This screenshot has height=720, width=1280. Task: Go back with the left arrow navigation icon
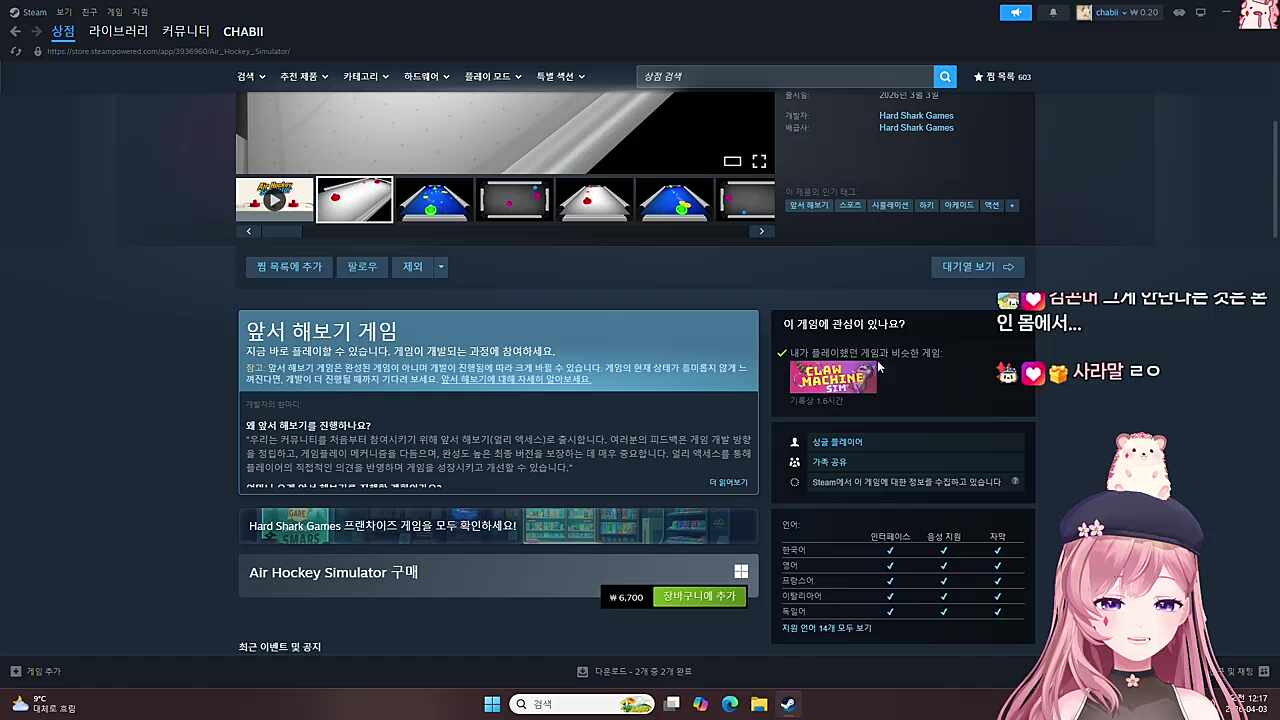click(15, 32)
